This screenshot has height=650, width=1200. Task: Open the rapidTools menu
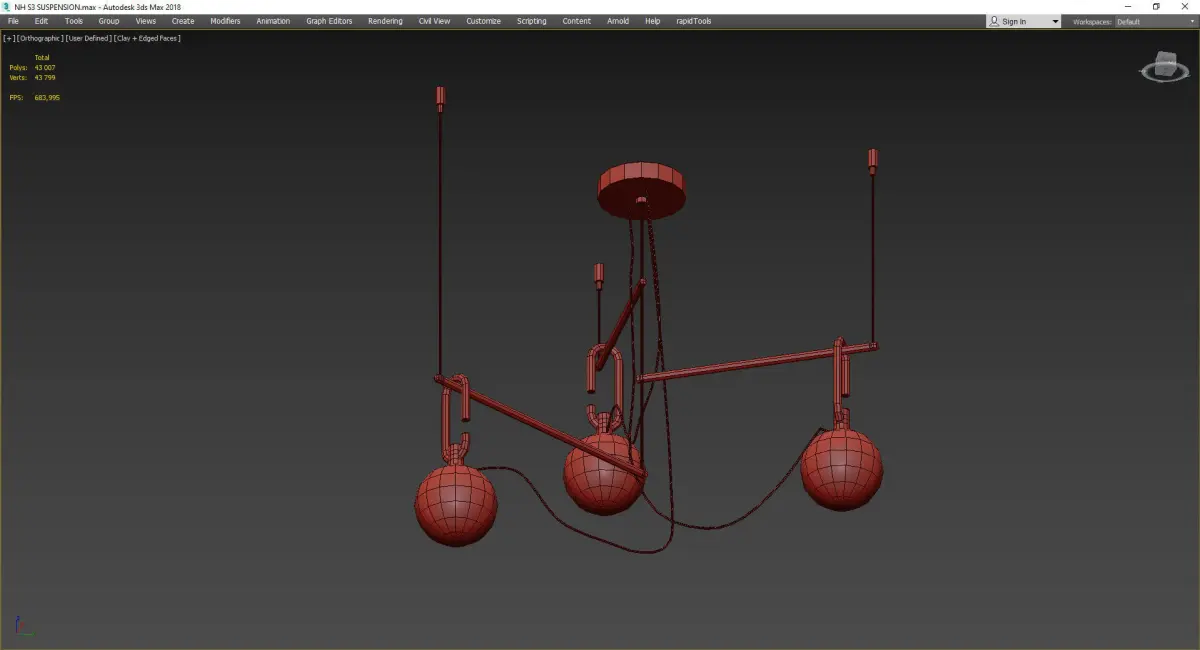[692, 21]
